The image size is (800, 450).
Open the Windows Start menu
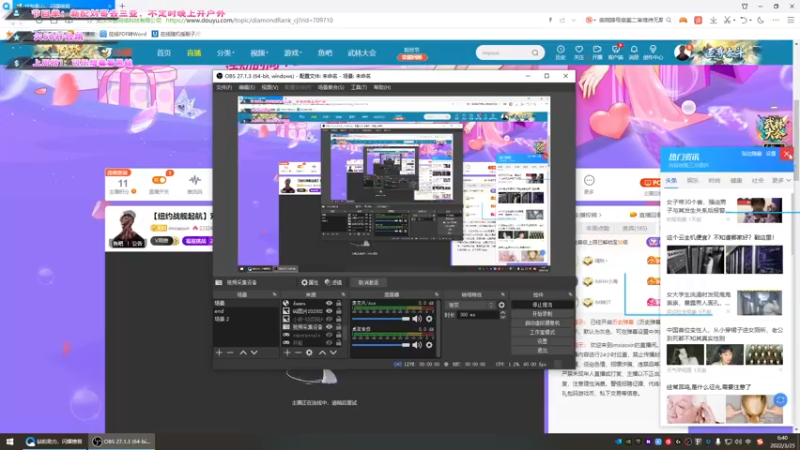point(10,441)
